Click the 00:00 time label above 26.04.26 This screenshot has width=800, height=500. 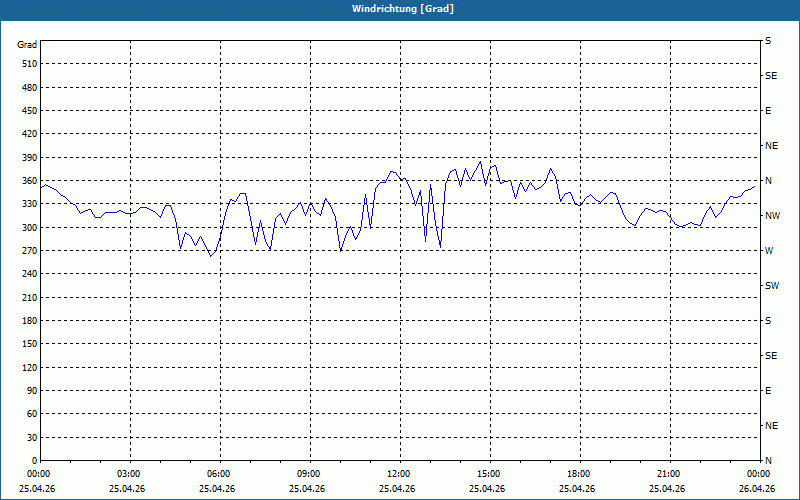[758, 474]
